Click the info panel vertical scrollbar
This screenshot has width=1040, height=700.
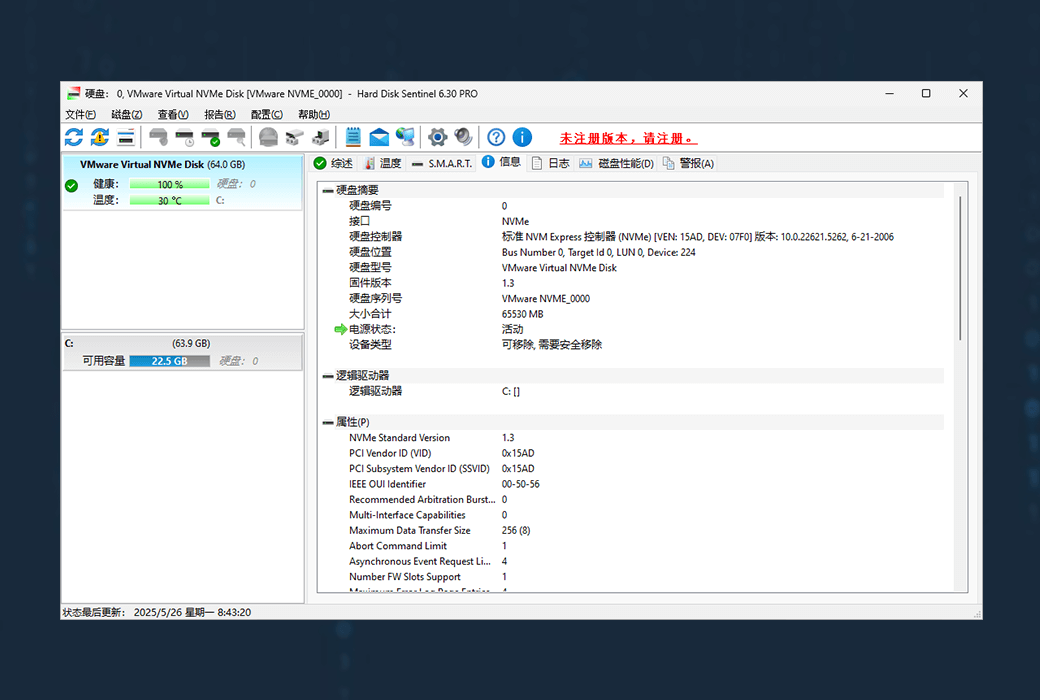point(960,268)
